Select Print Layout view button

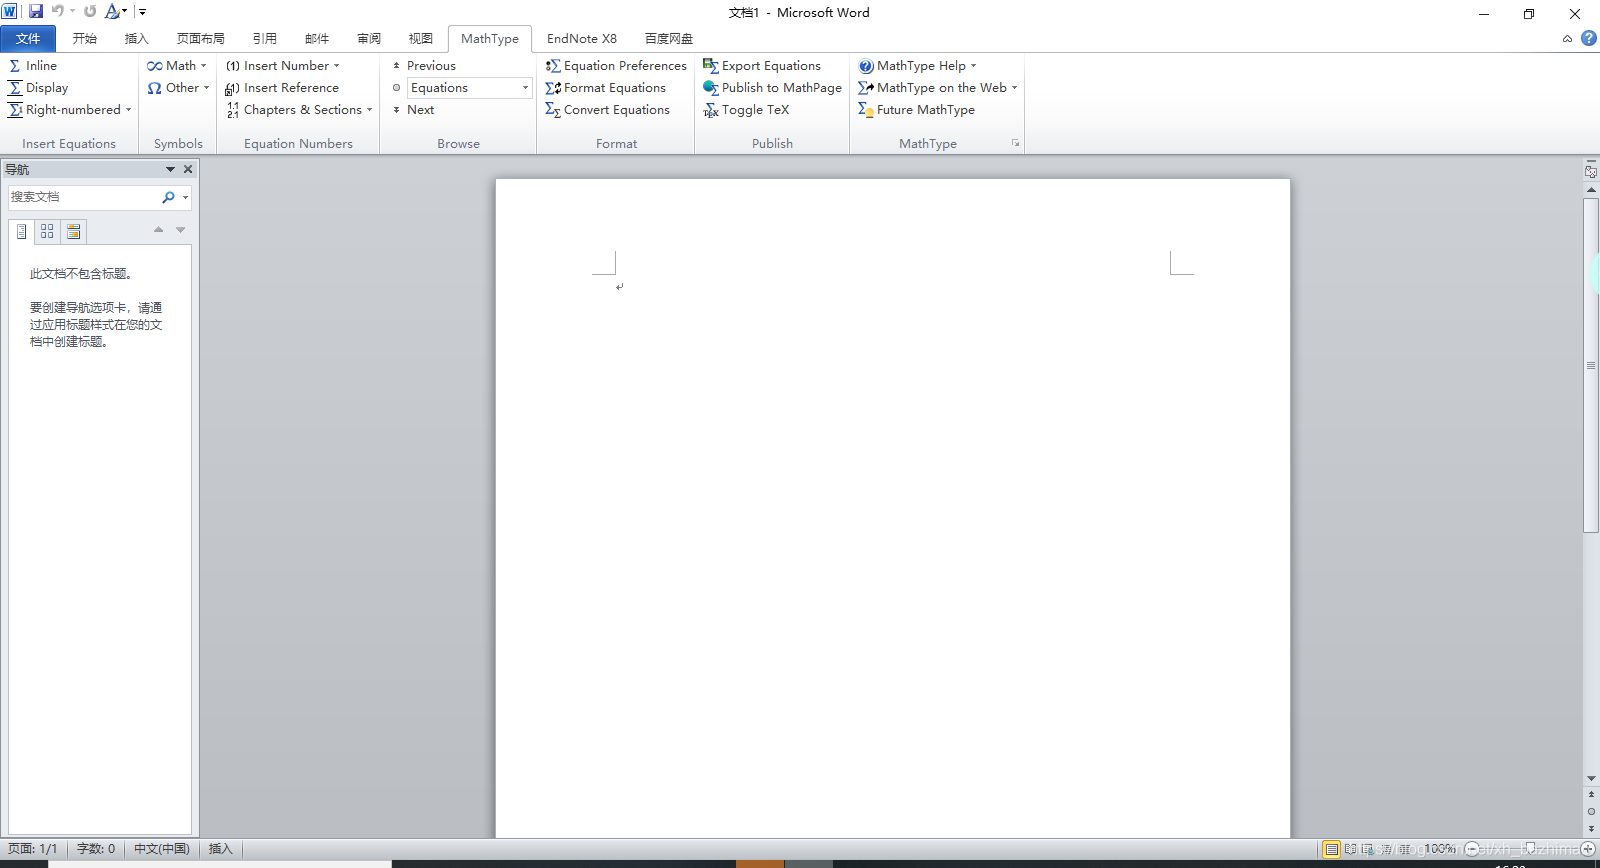tap(1331, 849)
